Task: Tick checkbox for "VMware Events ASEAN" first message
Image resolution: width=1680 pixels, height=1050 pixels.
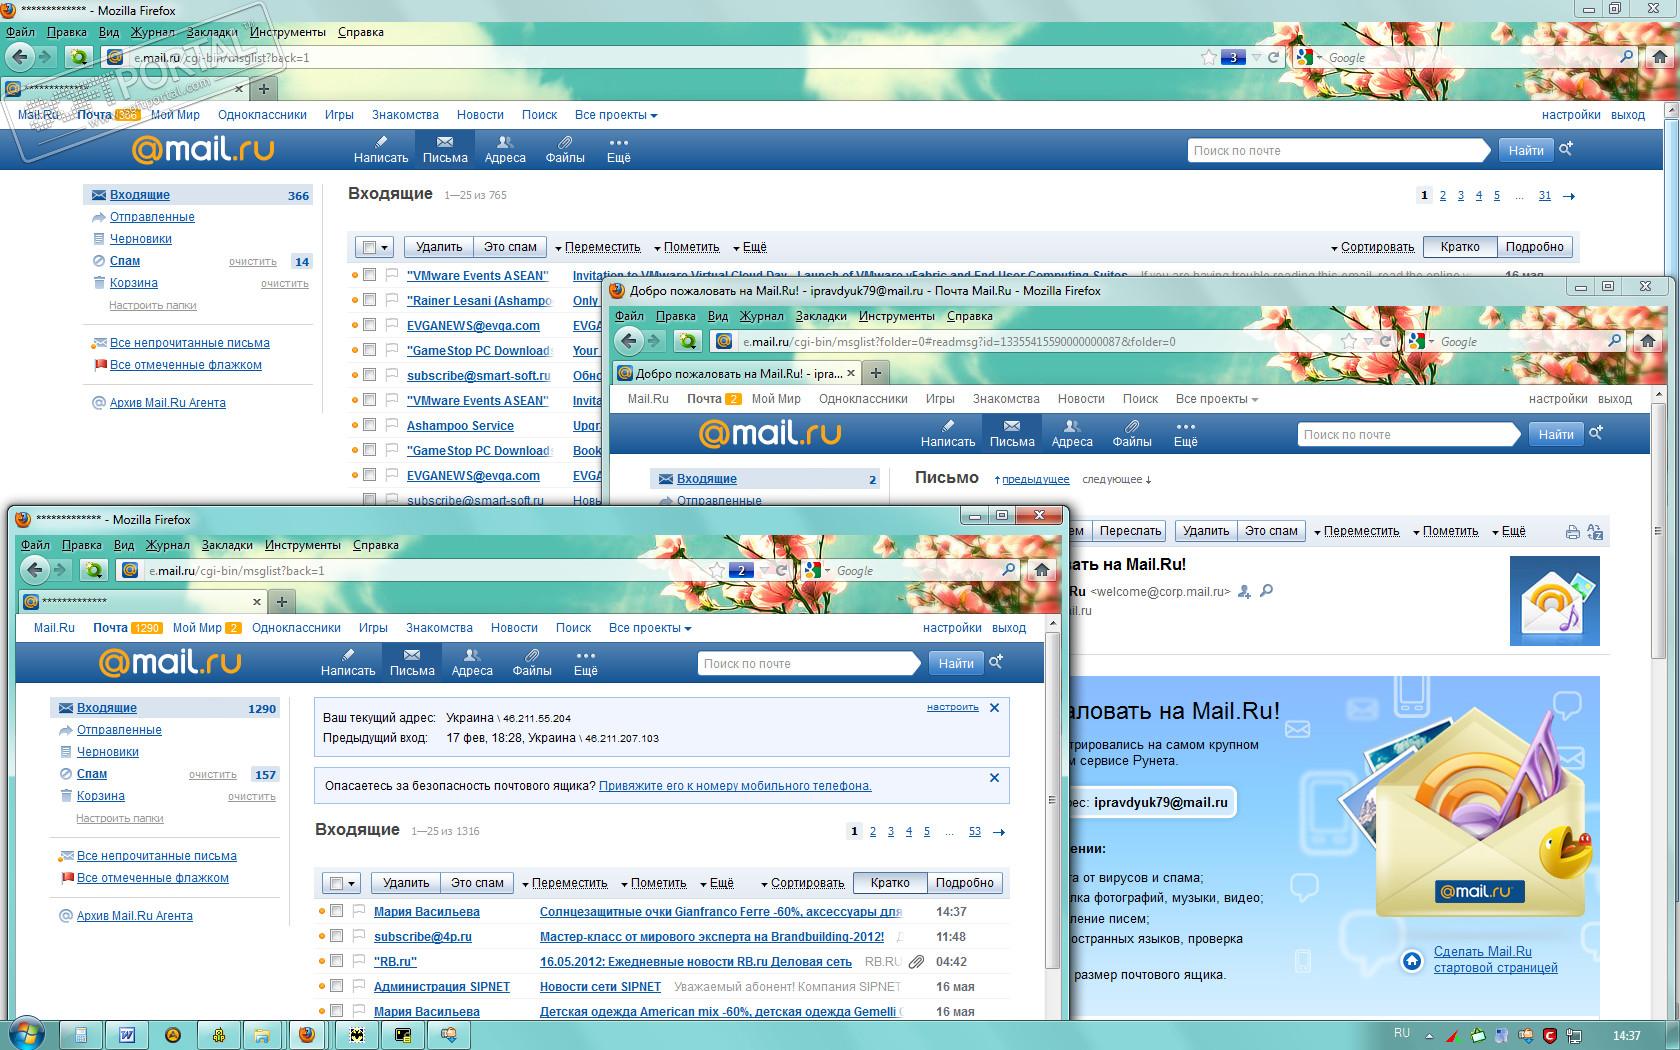Action: (370, 275)
